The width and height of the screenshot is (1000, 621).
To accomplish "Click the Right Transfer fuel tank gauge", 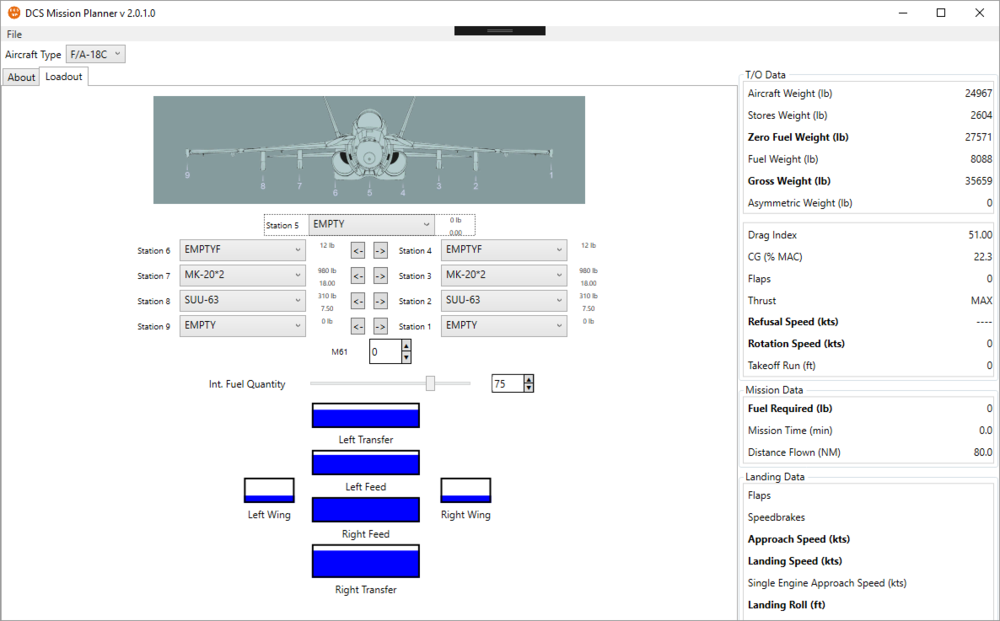I will click(365, 561).
